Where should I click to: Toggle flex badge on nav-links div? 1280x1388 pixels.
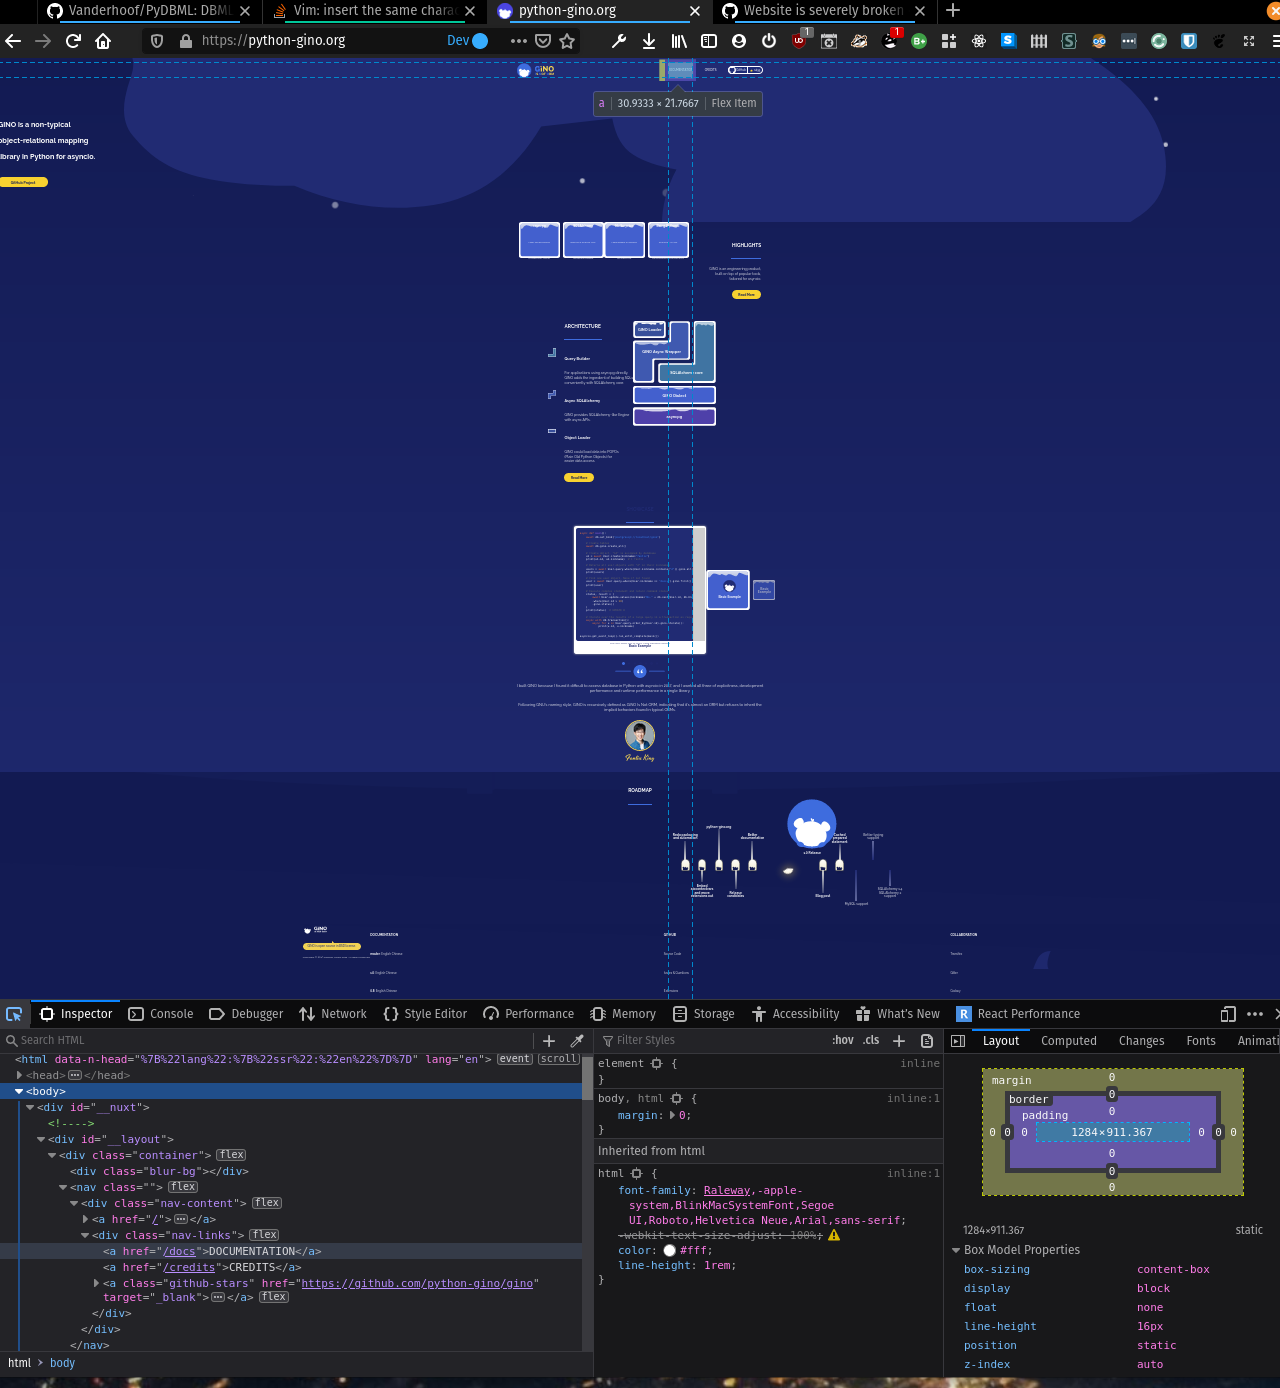tap(264, 1235)
